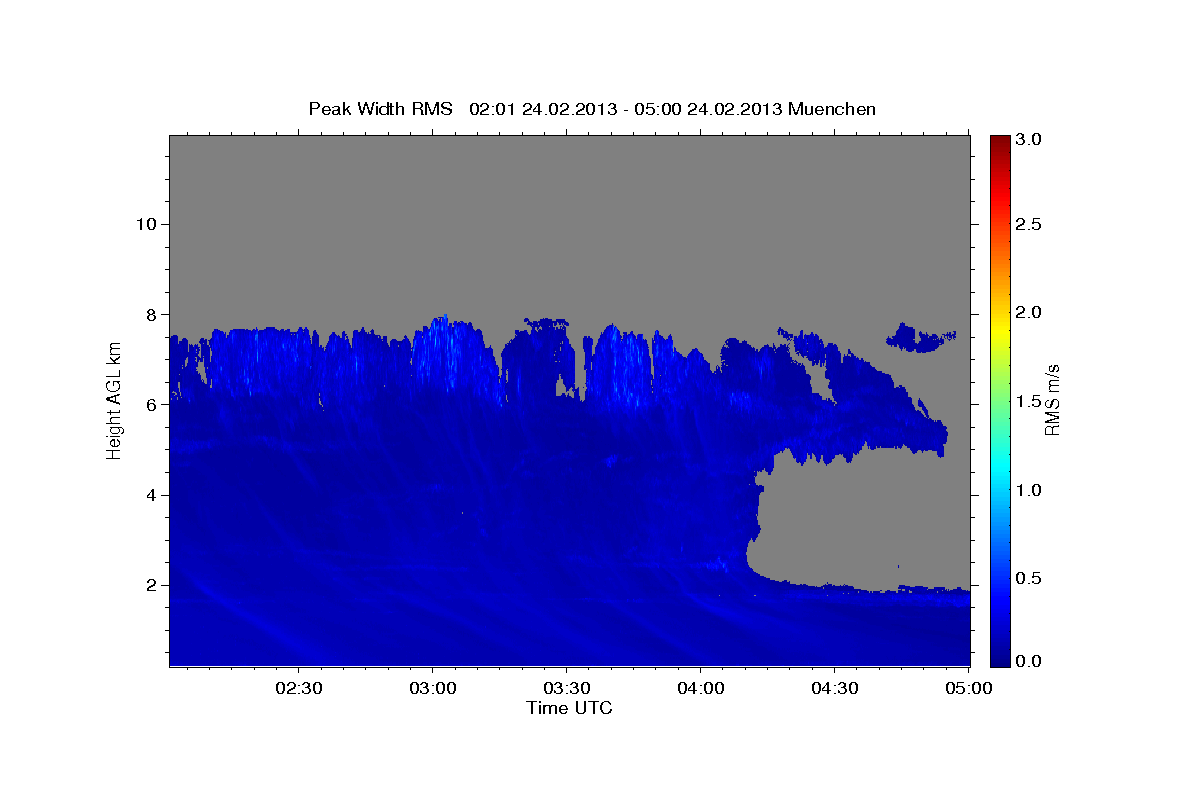
Task: Click the 03:30 time tick label
Action: (x=566, y=688)
